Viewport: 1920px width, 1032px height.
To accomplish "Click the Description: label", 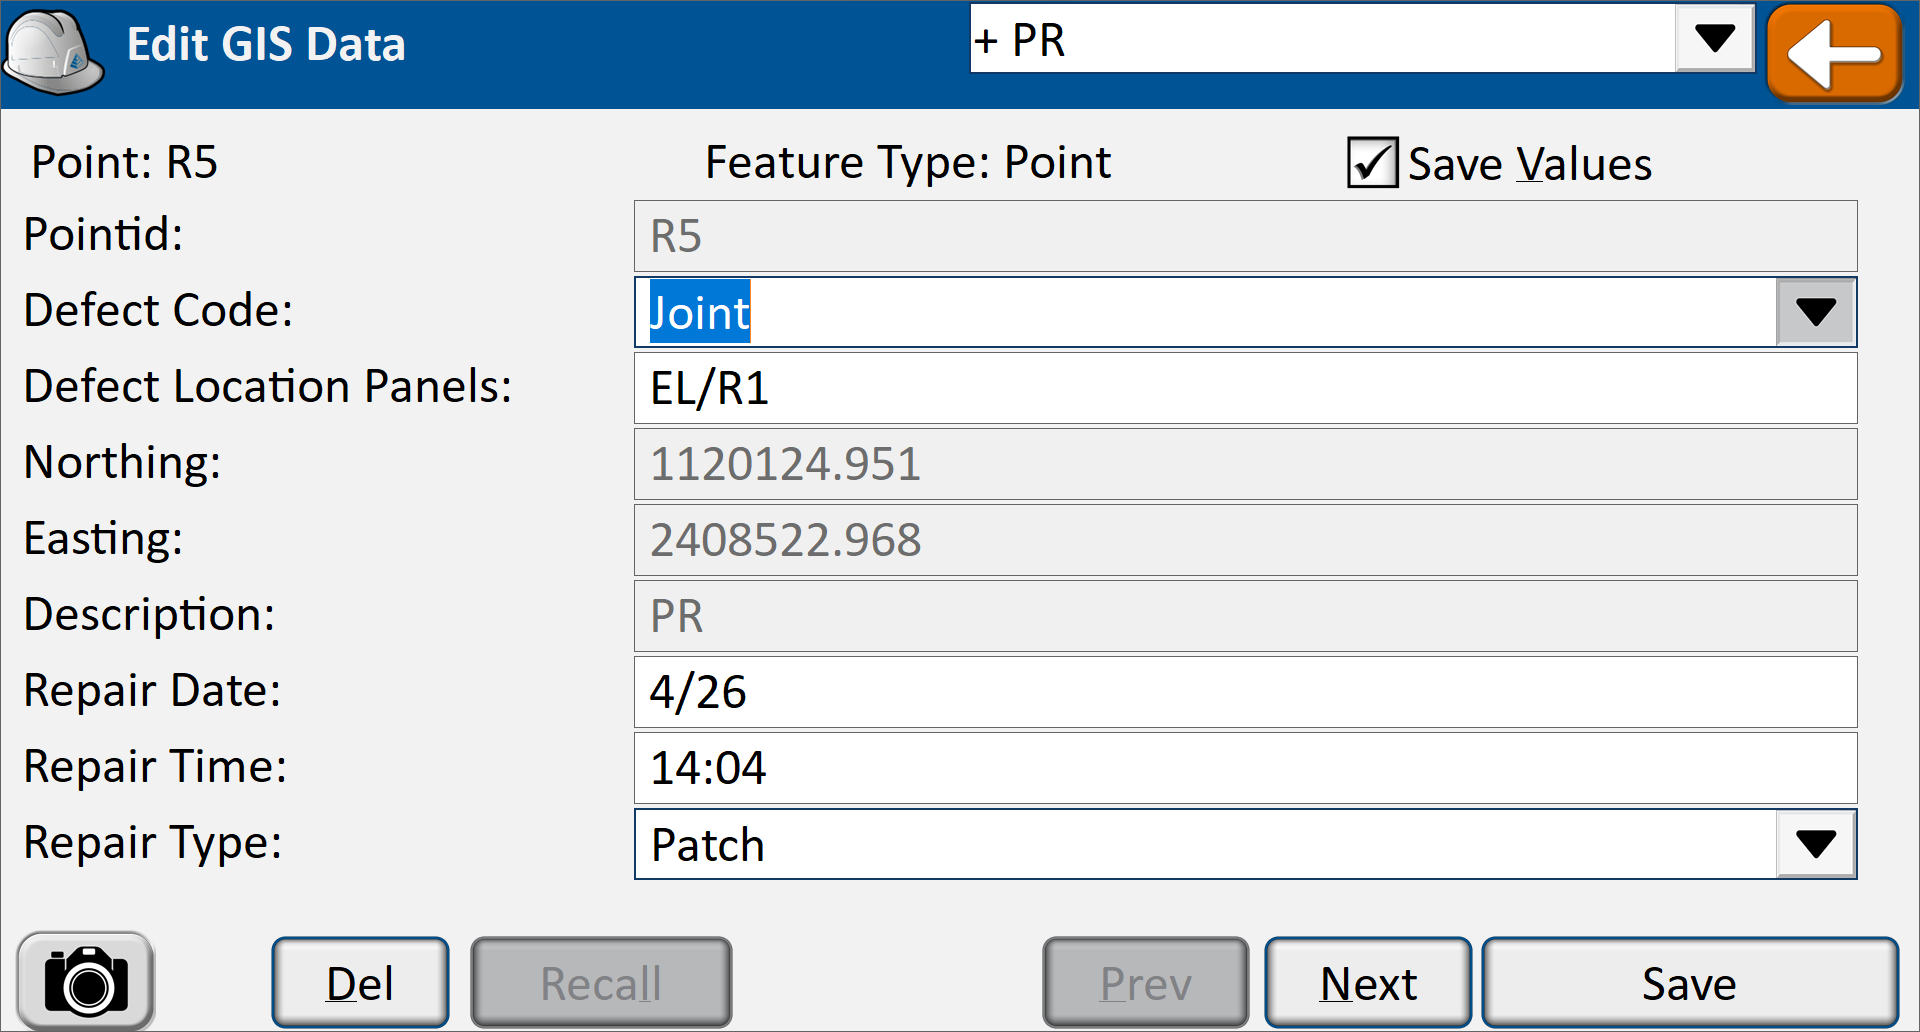I will (x=149, y=614).
